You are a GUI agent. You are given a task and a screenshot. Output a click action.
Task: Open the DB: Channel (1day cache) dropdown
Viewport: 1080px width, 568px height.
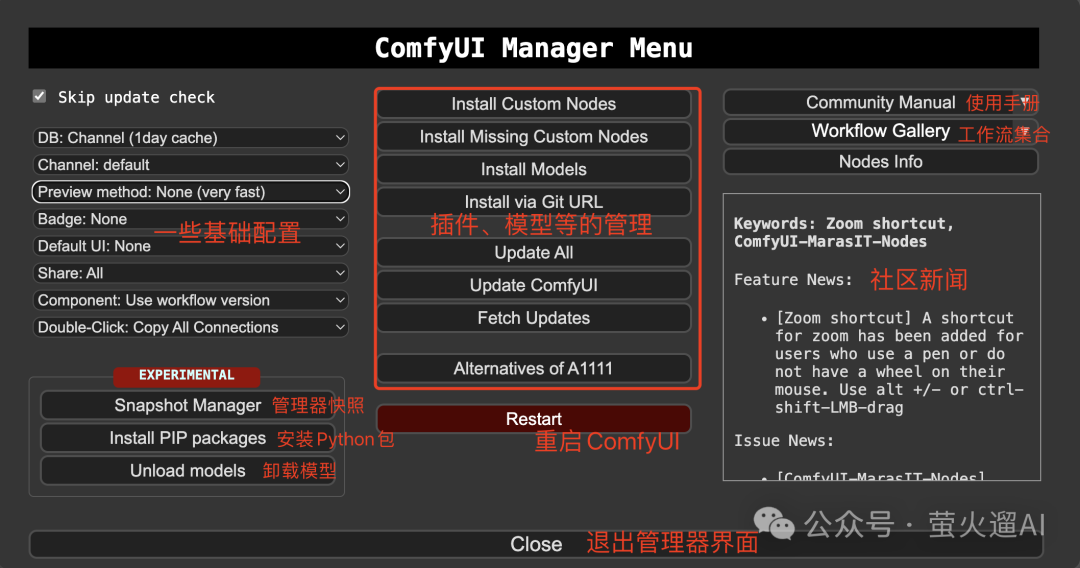point(190,138)
